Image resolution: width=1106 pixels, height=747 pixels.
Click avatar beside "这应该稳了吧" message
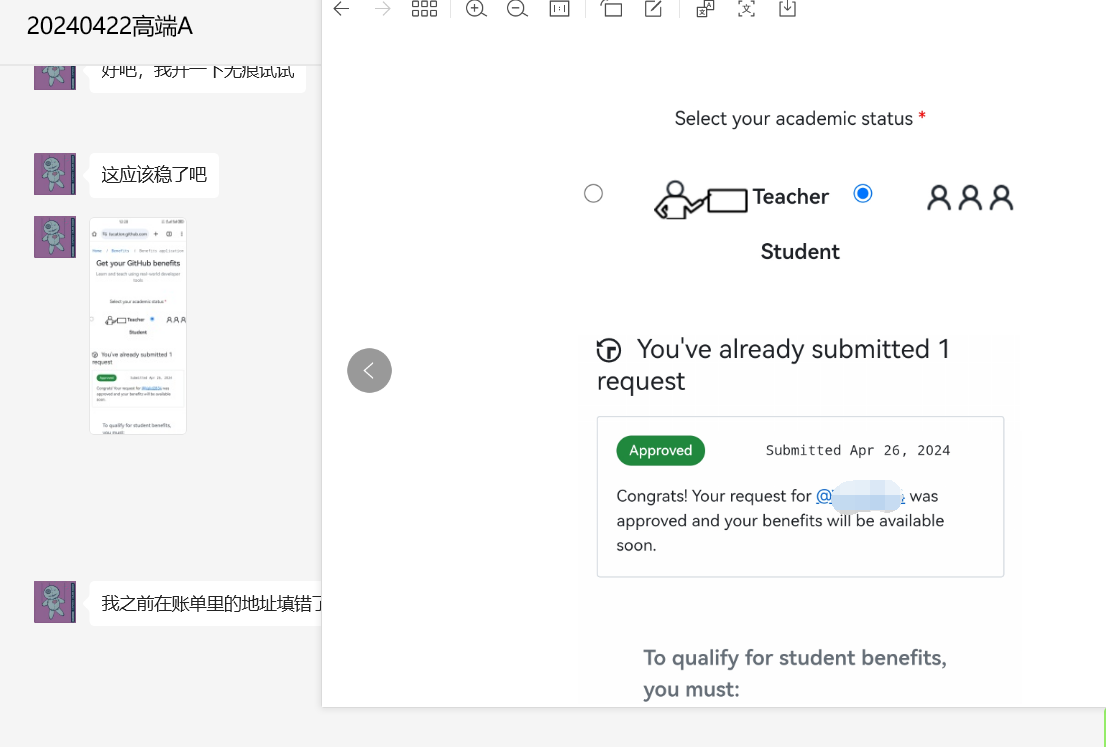[x=55, y=174]
